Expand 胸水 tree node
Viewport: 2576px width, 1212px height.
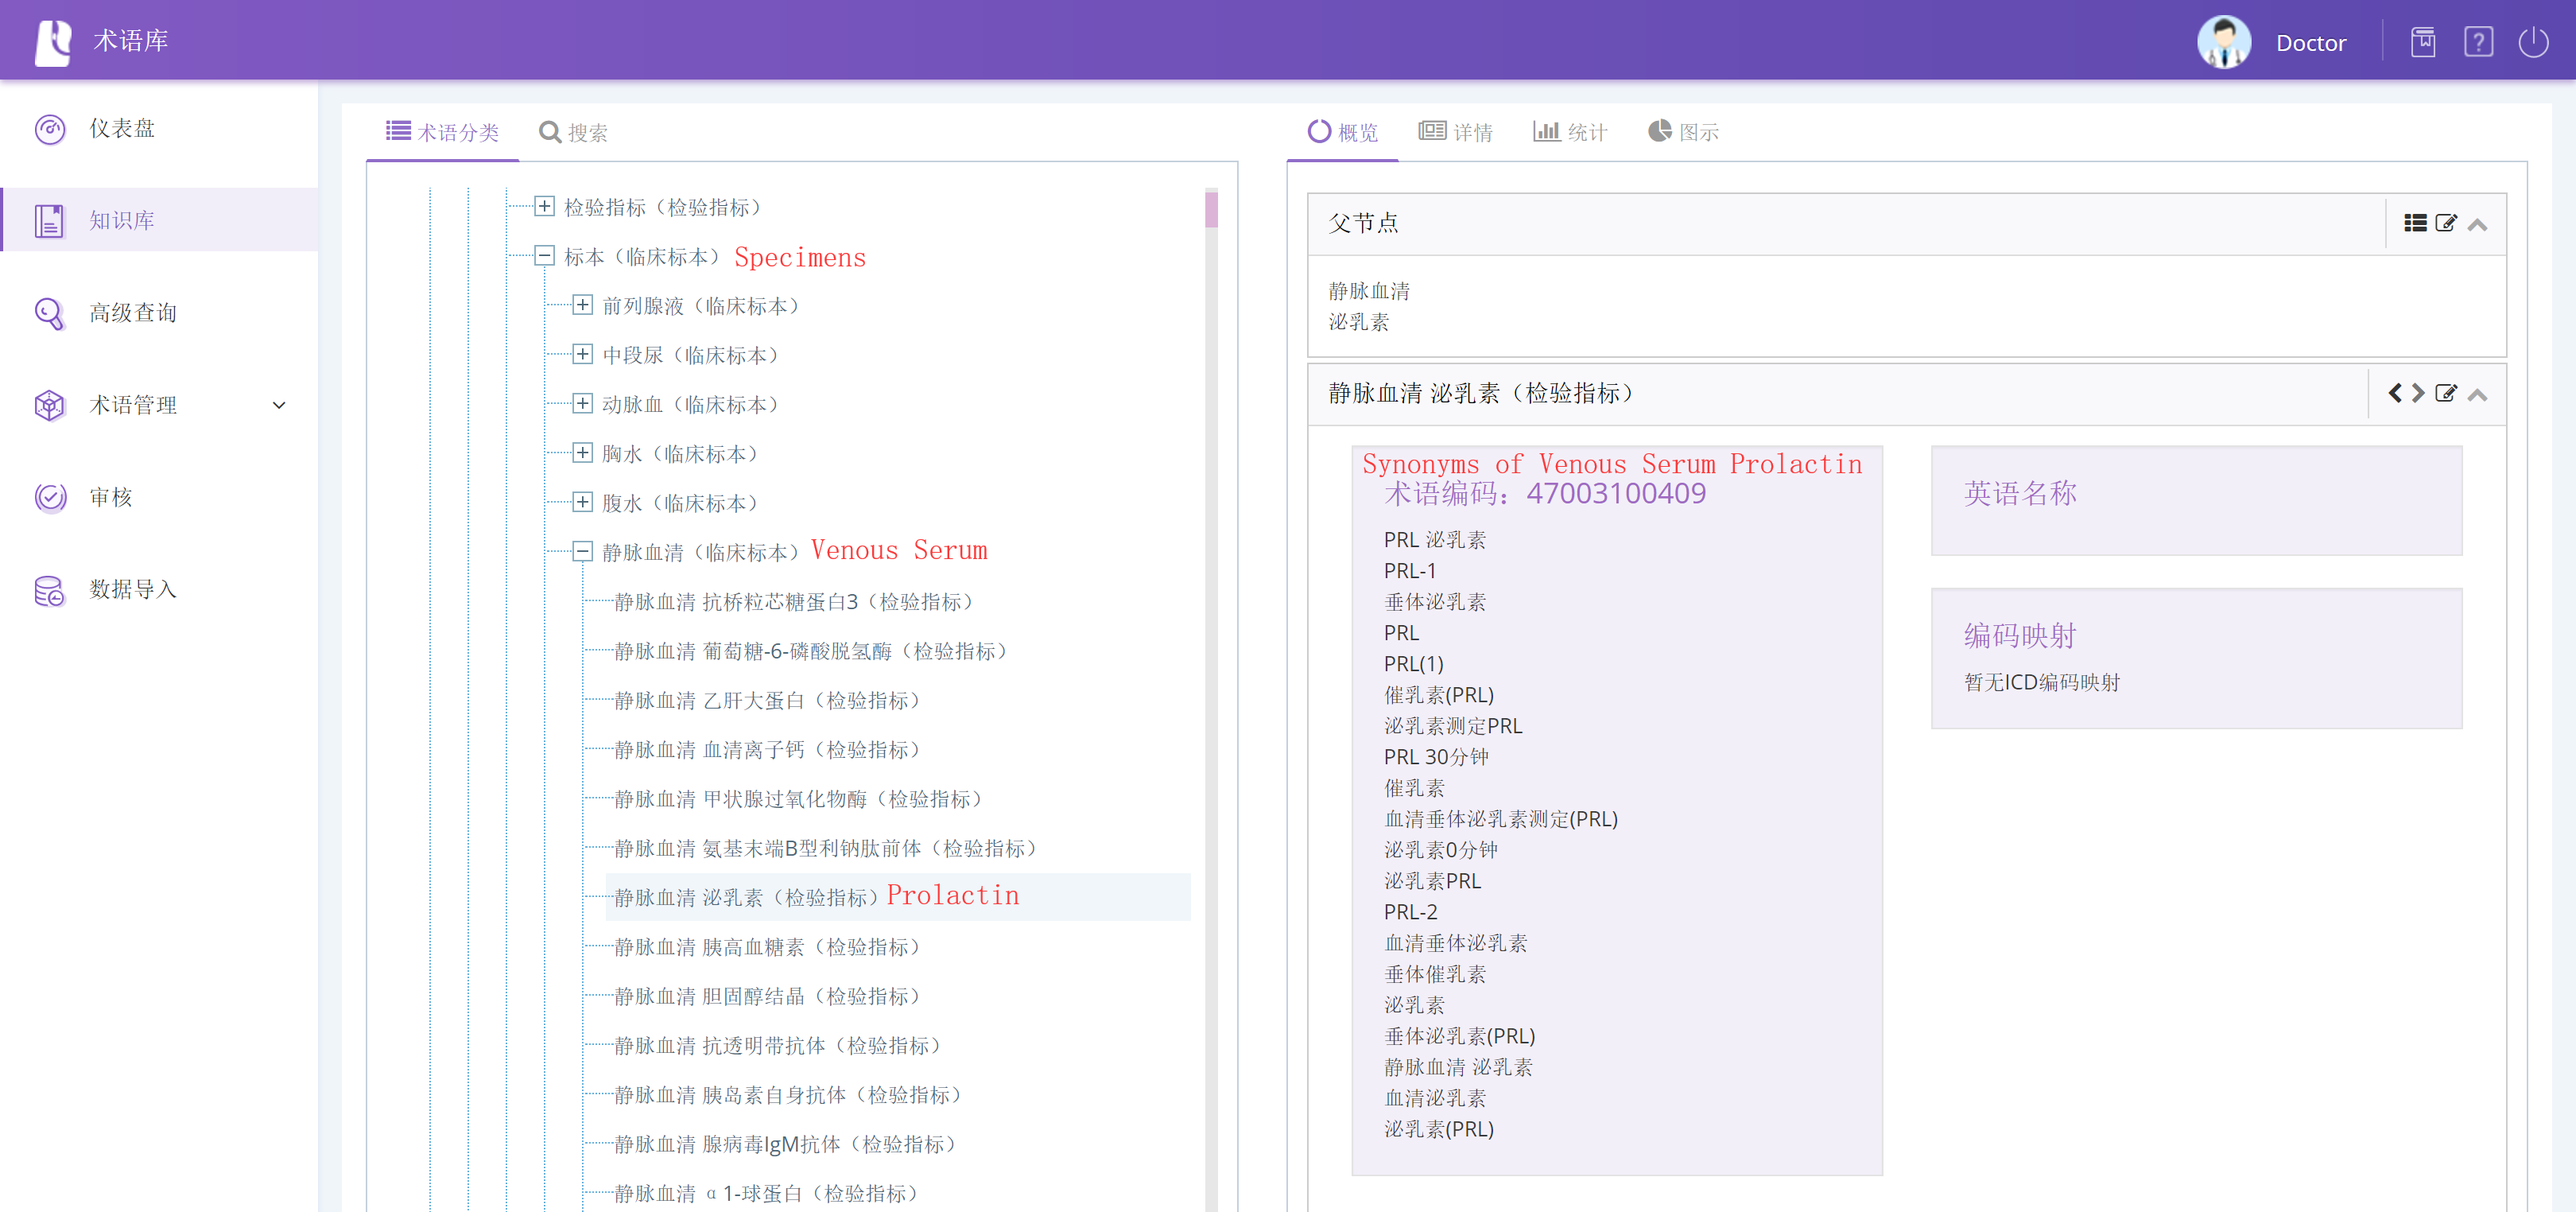pos(582,453)
